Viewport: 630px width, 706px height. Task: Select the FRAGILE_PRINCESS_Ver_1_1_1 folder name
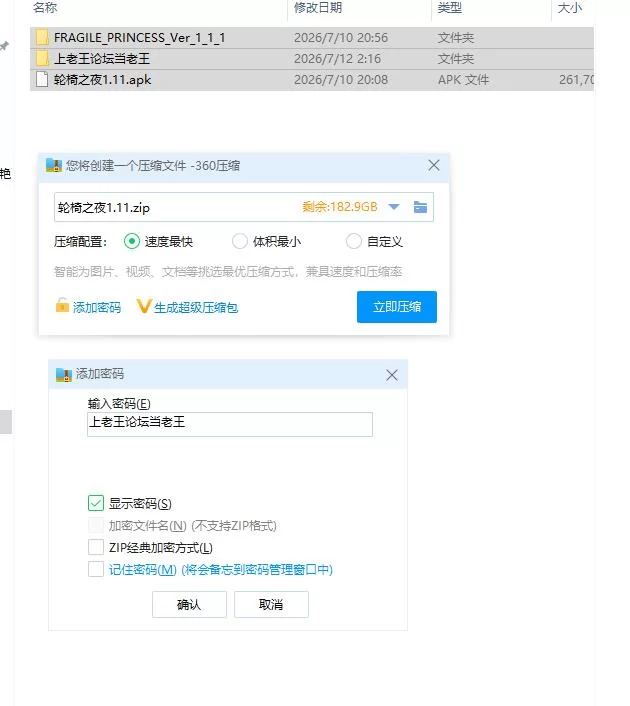(x=139, y=38)
